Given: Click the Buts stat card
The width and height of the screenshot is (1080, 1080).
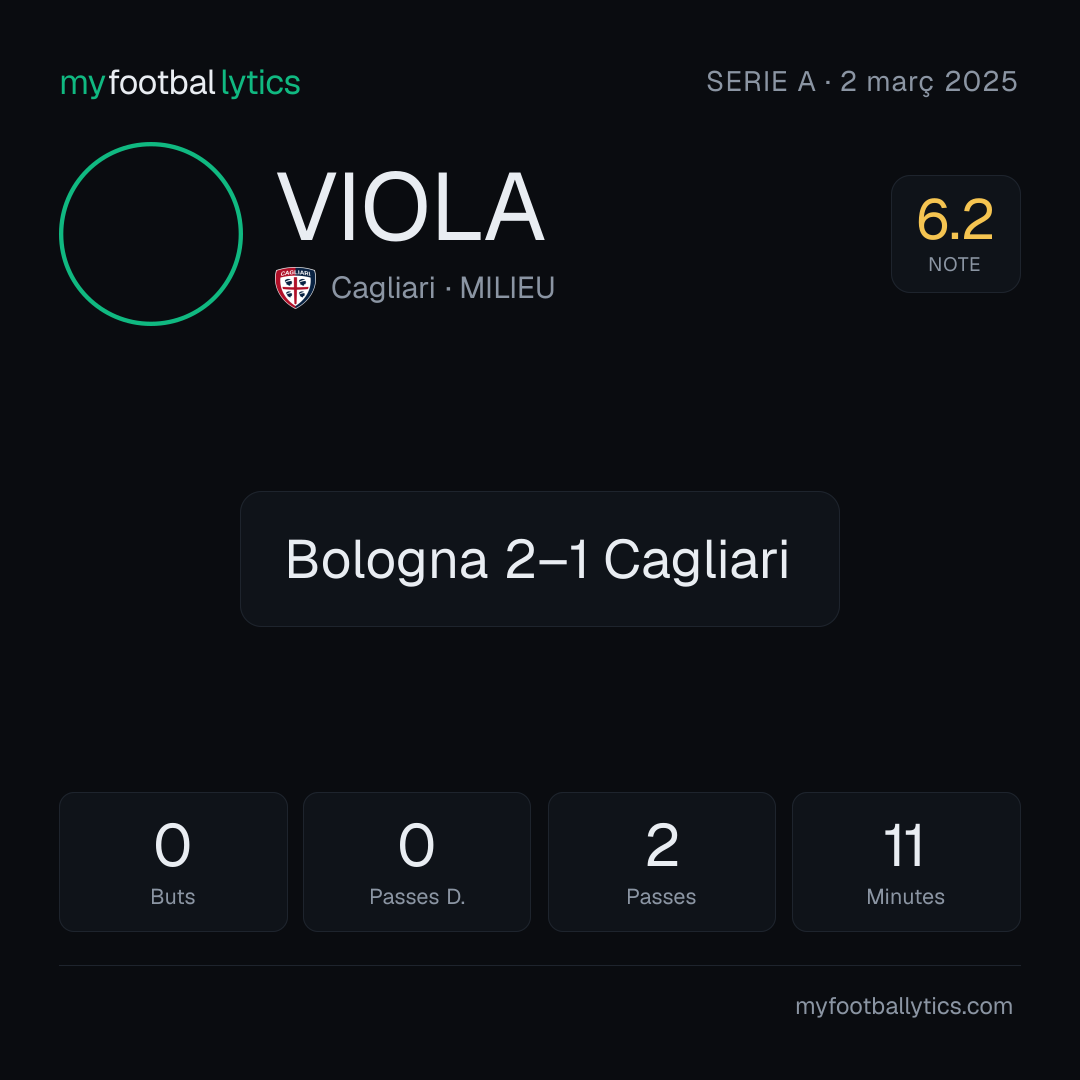Looking at the screenshot, I should [x=173, y=862].
